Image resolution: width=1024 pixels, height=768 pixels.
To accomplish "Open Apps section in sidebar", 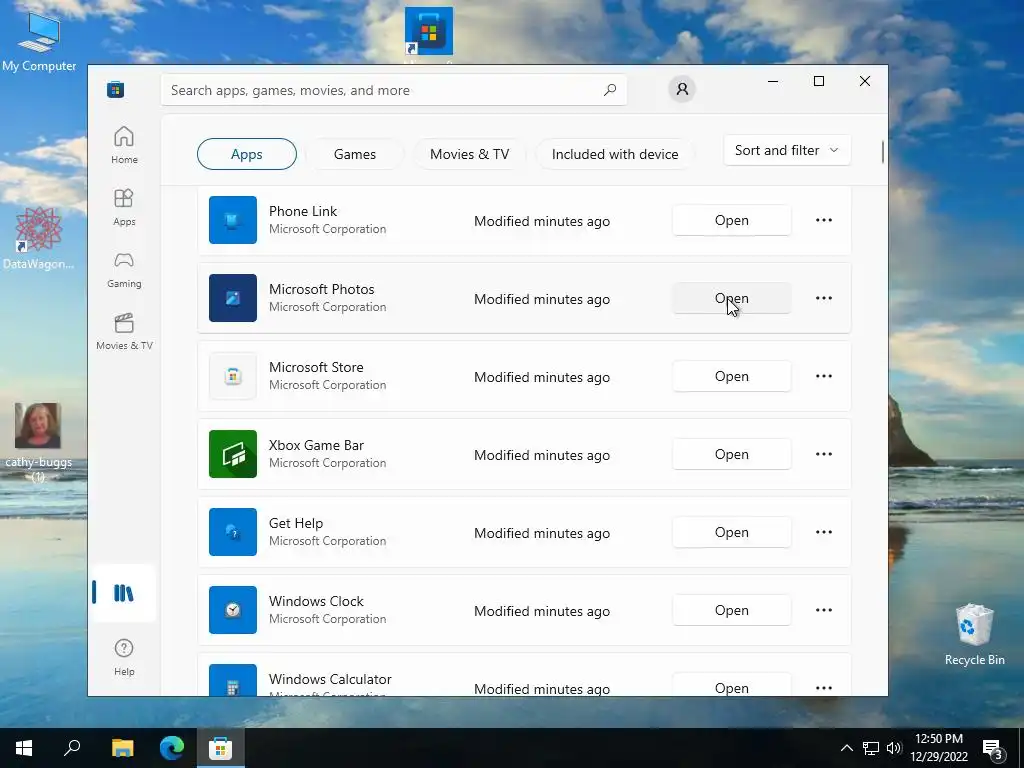I will pyautogui.click(x=124, y=207).
